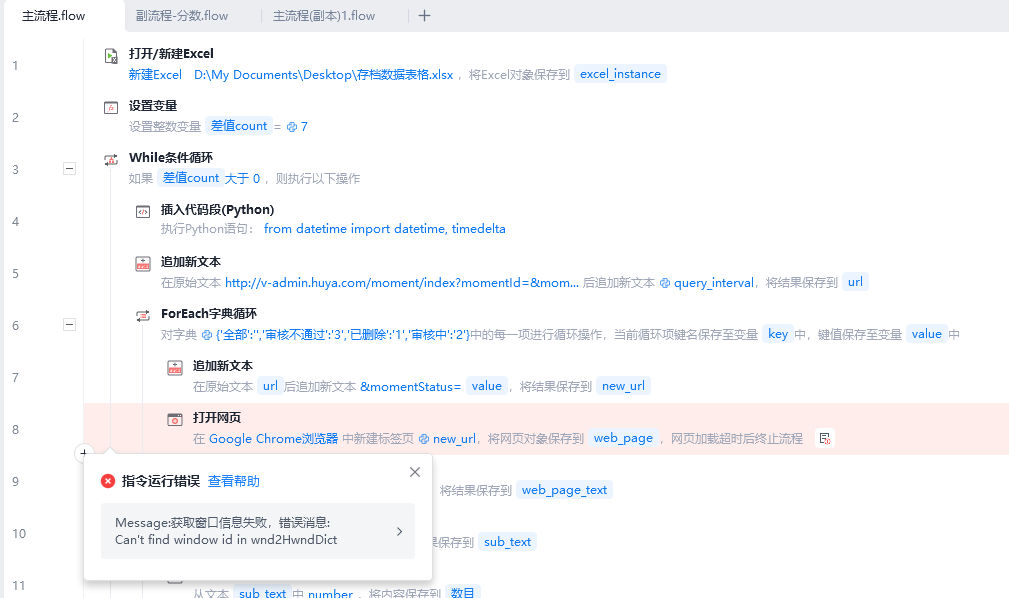Screen dimensions: 1009x598
Task: Collapse the ForEach字典循环 block
Action: tap(69, 325)
